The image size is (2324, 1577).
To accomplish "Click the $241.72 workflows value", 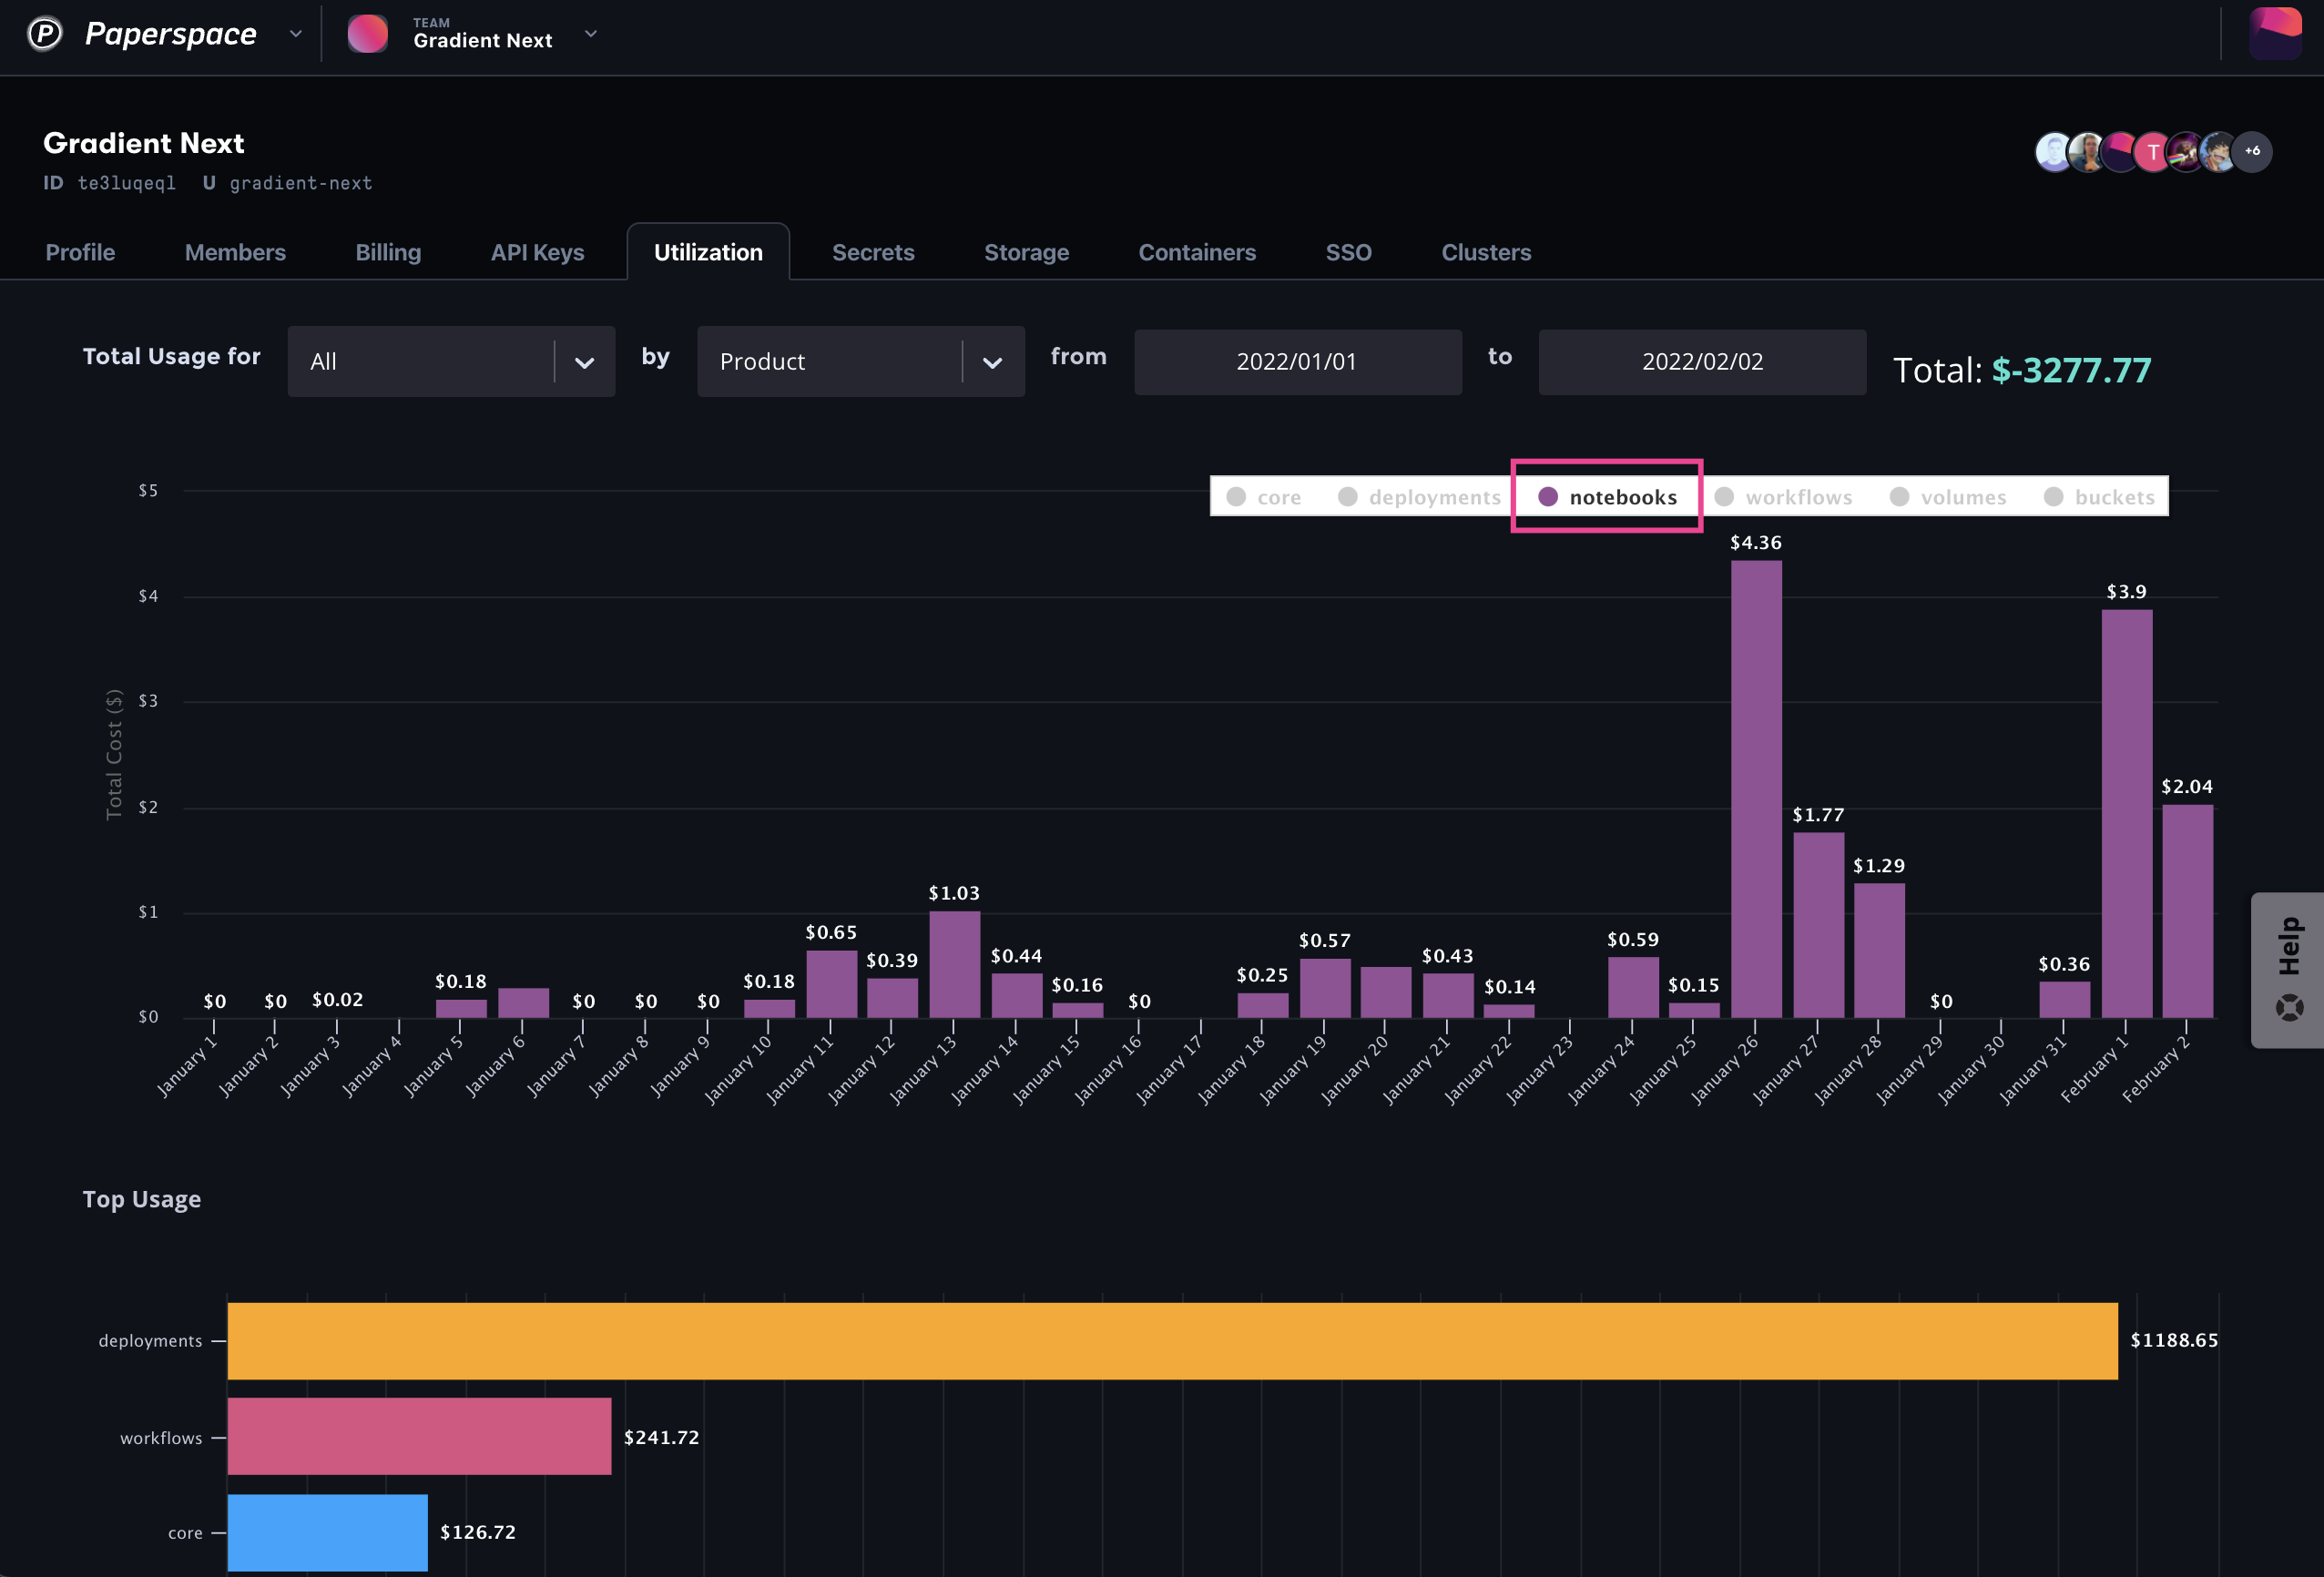I will click(x=661, y=1437).
